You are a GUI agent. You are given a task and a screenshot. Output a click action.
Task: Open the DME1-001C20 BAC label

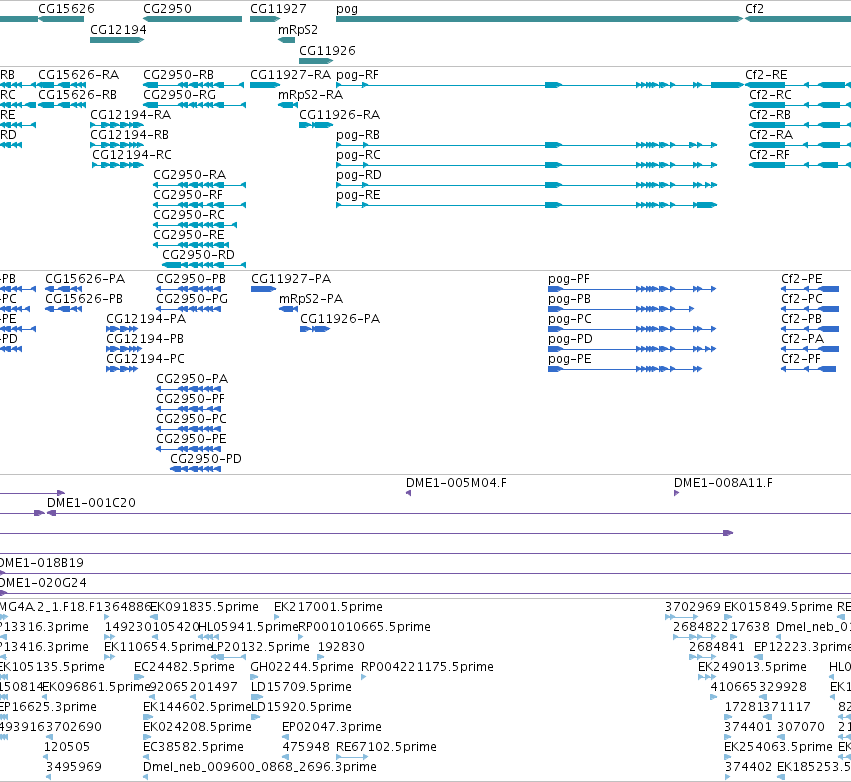pyautogui.click(x=91, y=503)
